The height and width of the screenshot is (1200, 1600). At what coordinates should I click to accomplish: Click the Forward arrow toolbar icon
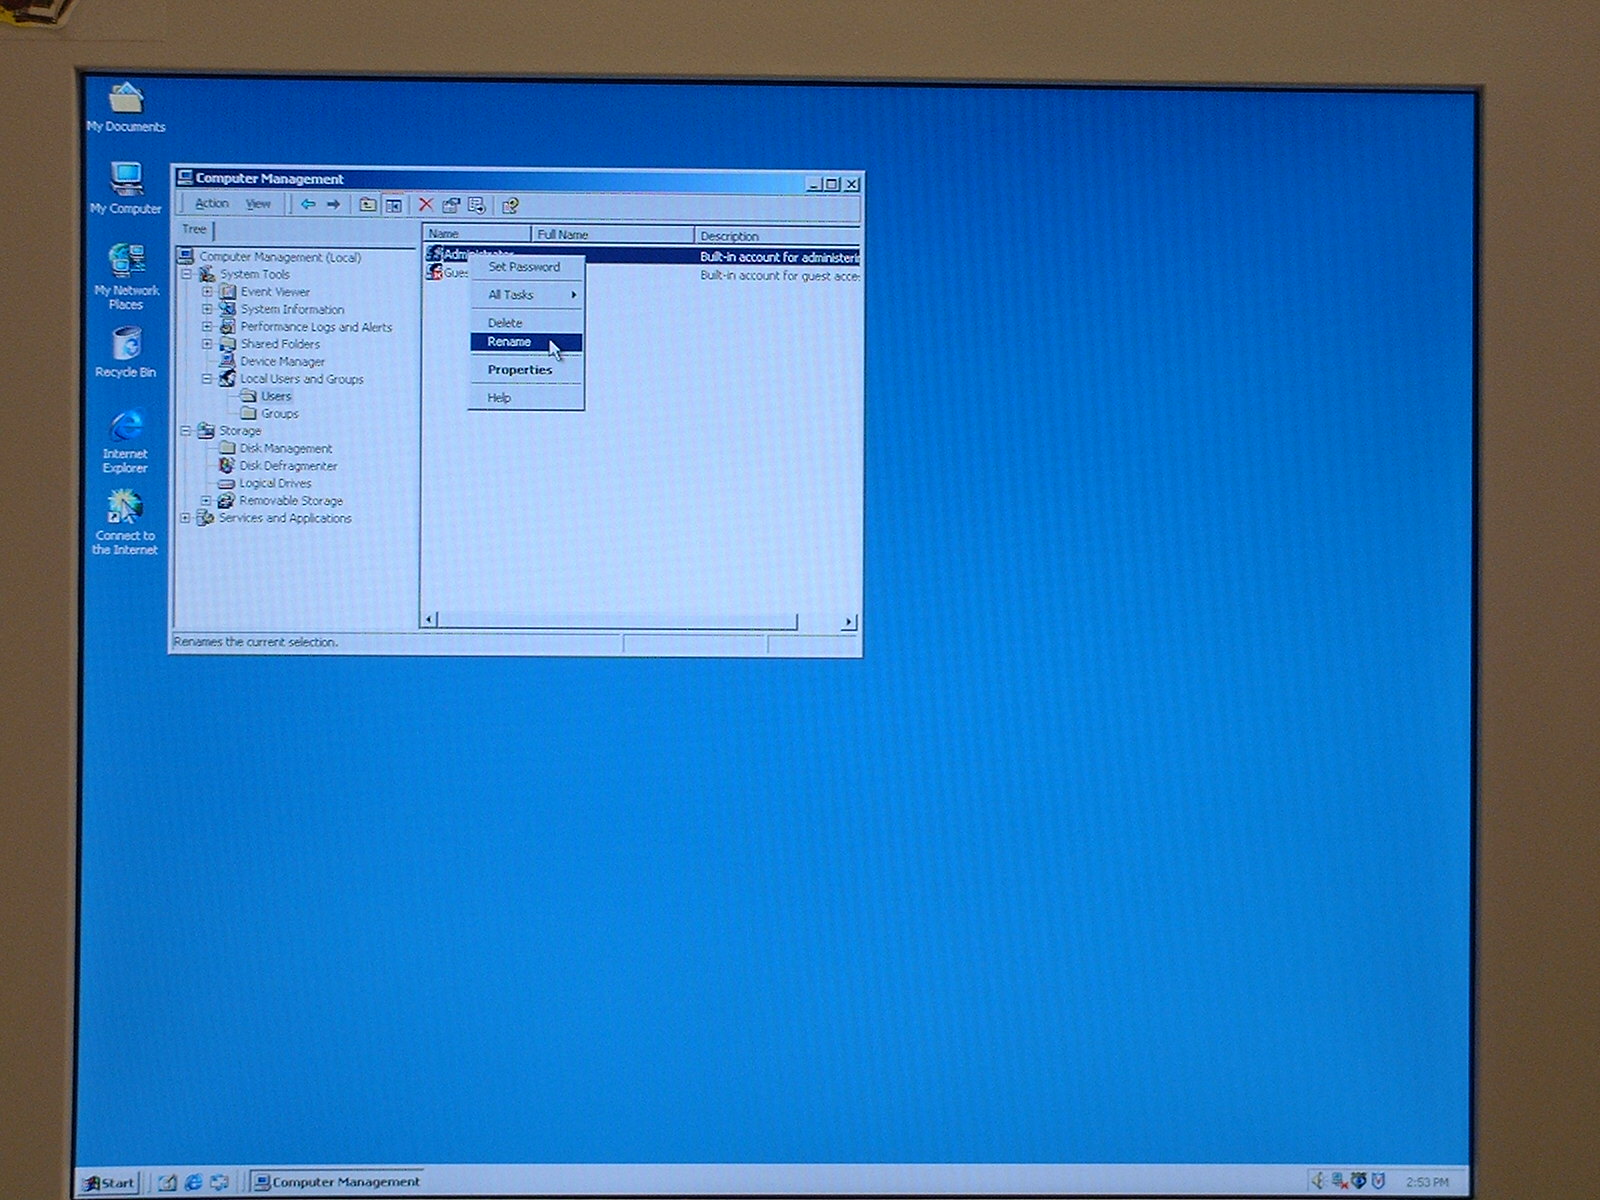point(334,205)
